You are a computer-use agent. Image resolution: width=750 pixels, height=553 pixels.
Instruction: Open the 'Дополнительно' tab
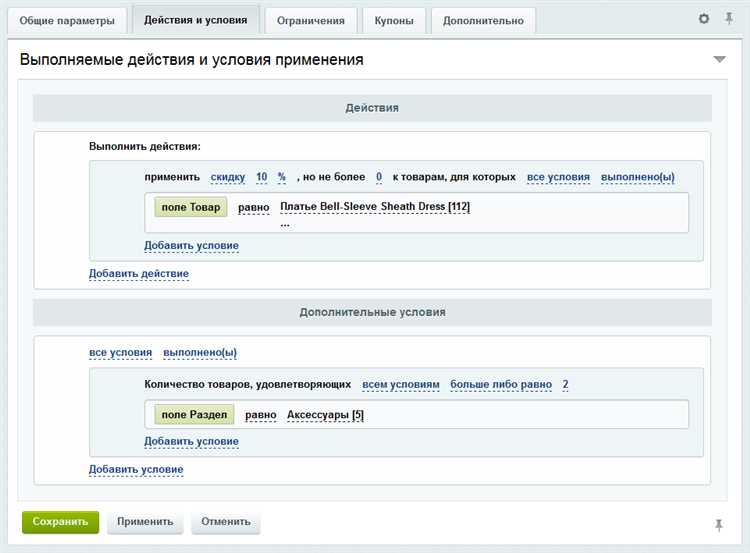pyautogui.click(x=483, y=21)
